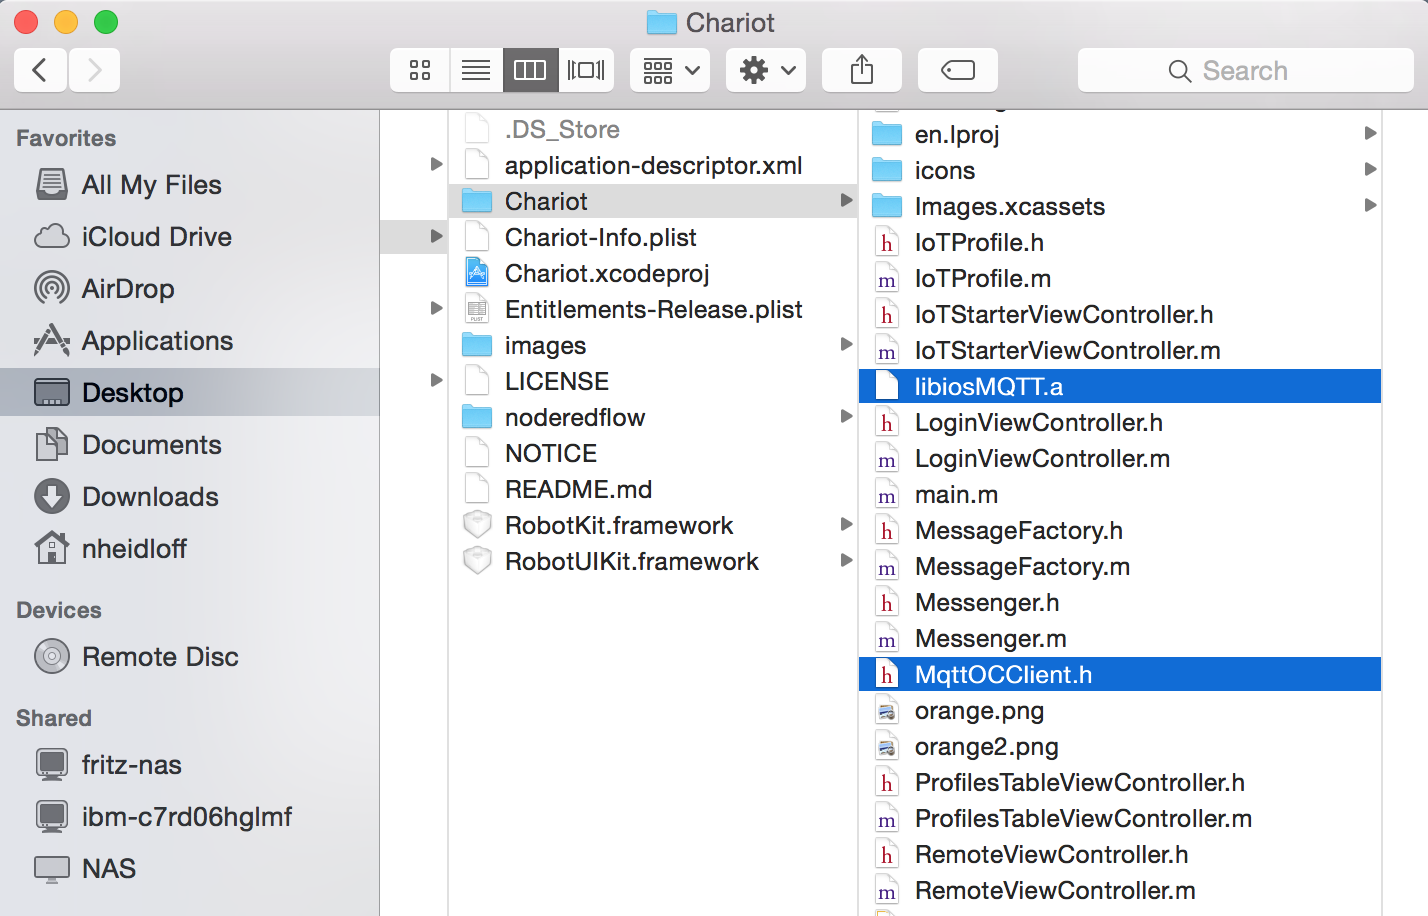This screenshot has width=1428, height=916.
Task: Open the item arrangement dropdown
Action: click(670, 70)
